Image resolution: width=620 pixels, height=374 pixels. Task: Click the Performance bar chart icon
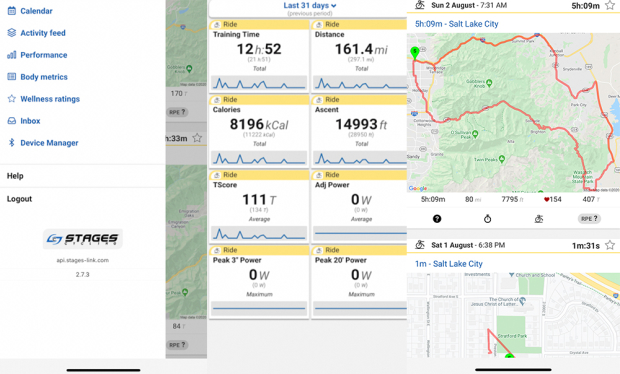(x=12, y=55)
